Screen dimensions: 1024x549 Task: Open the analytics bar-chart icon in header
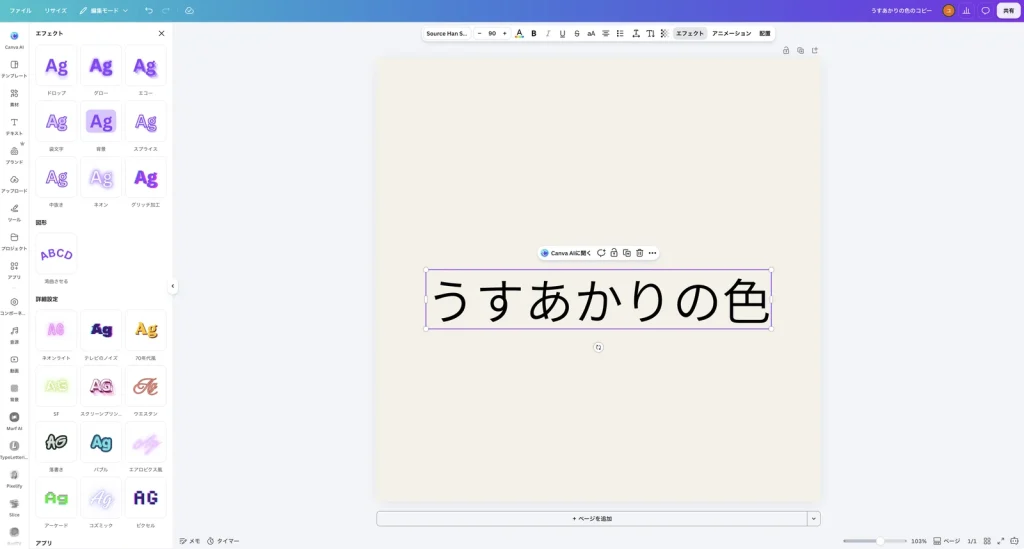click(967, 10)
